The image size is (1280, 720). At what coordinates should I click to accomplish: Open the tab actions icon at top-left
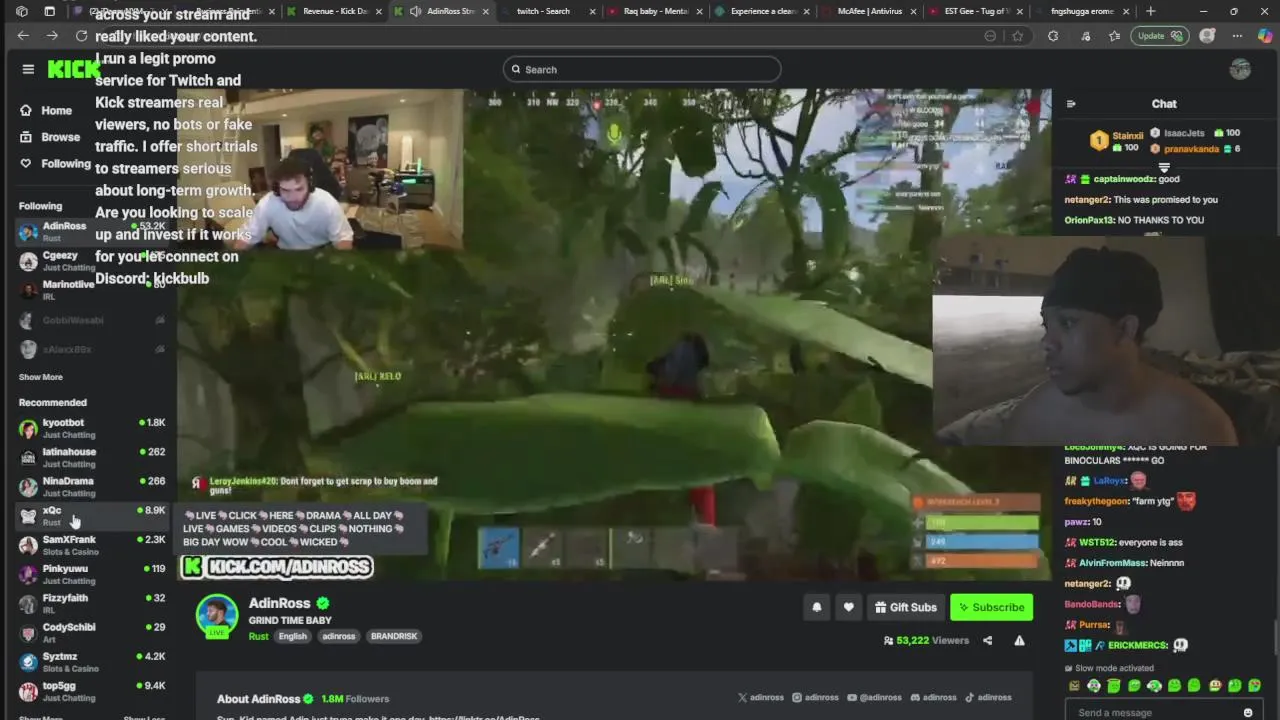tap(50, 11)
